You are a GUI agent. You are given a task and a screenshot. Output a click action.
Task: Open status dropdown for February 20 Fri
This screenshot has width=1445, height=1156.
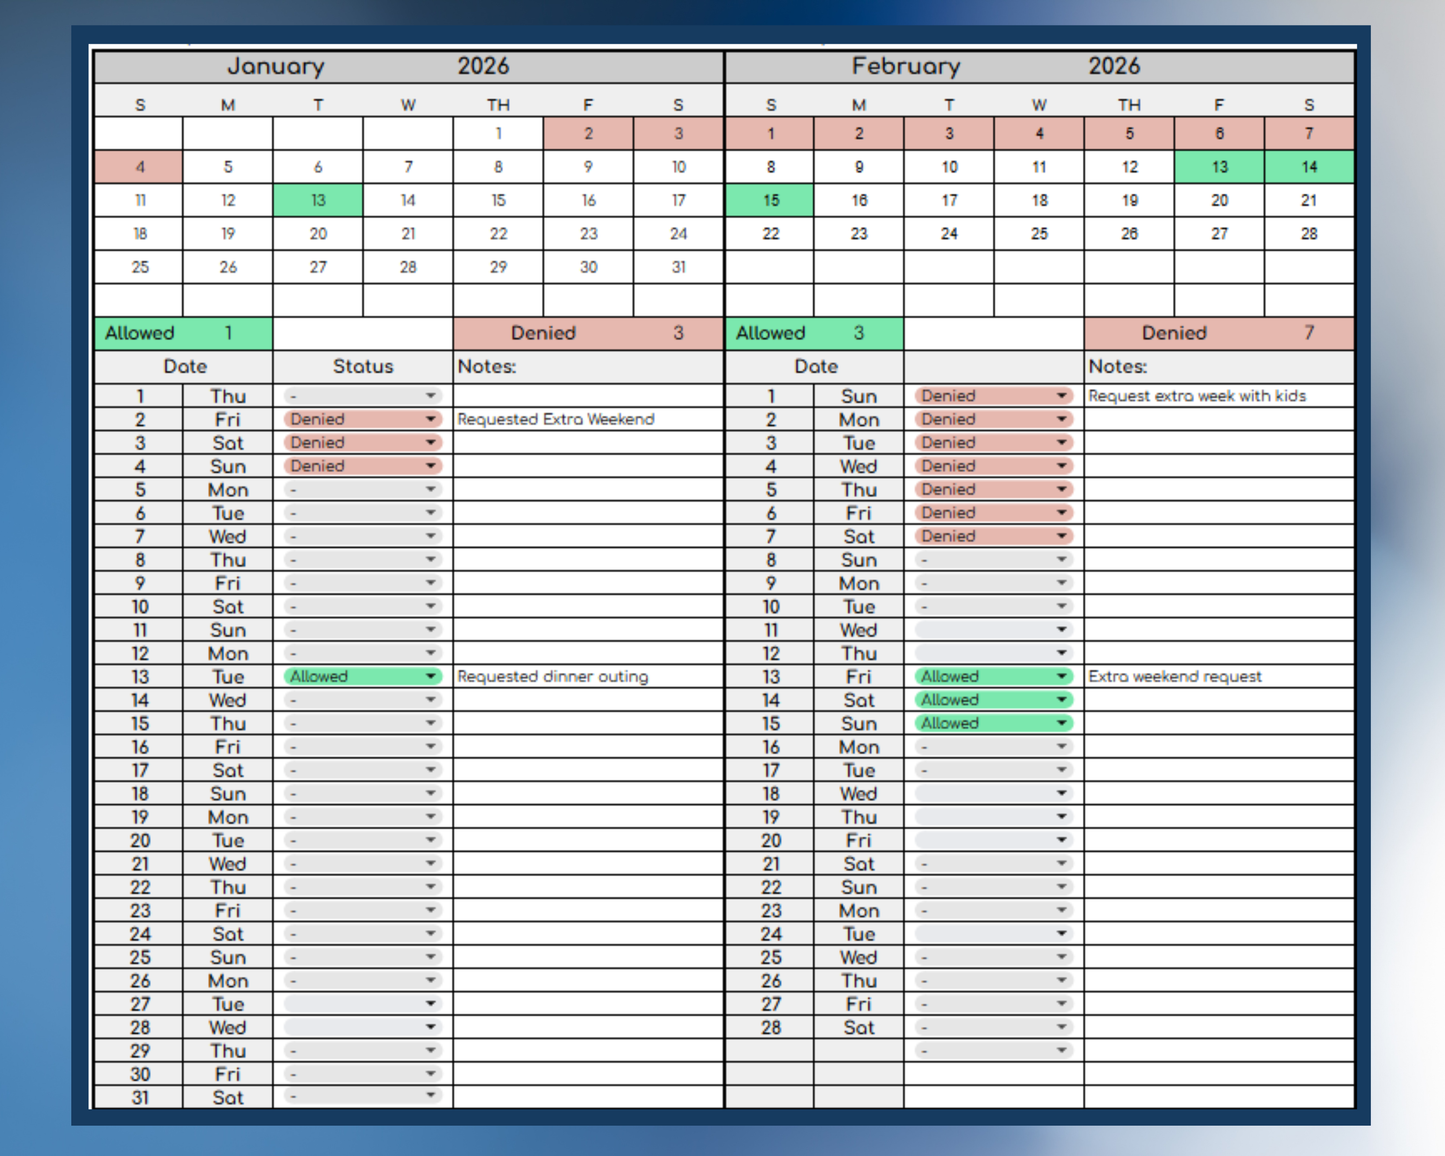point(994,840)
